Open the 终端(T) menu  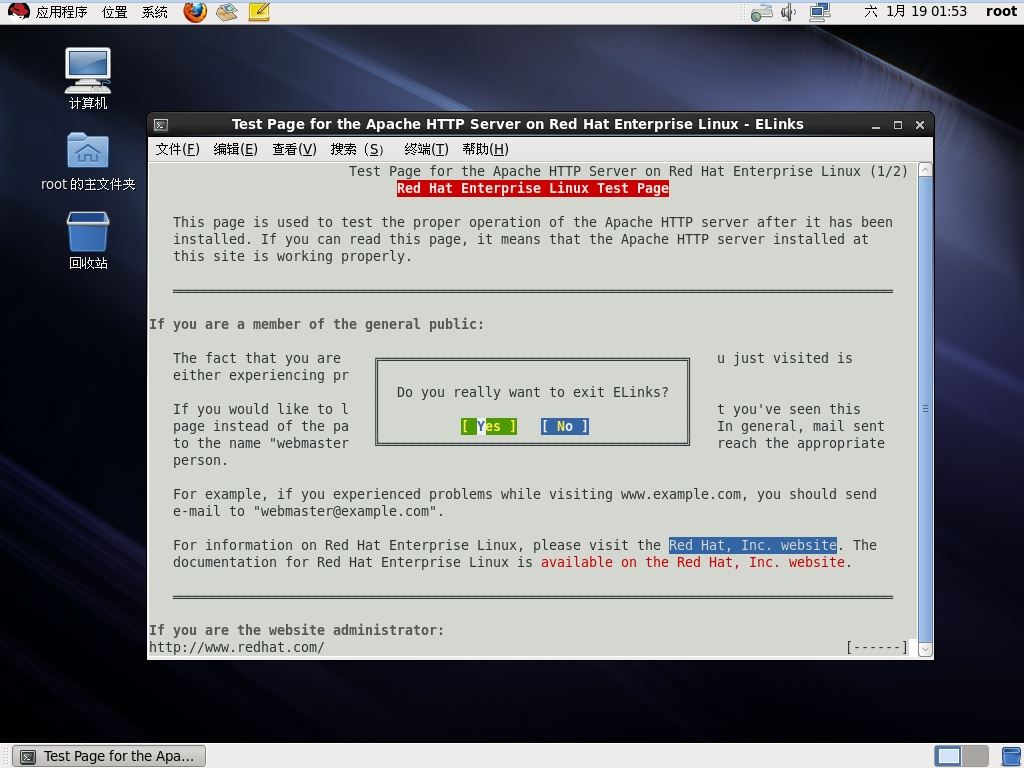[x=426, y=150]
